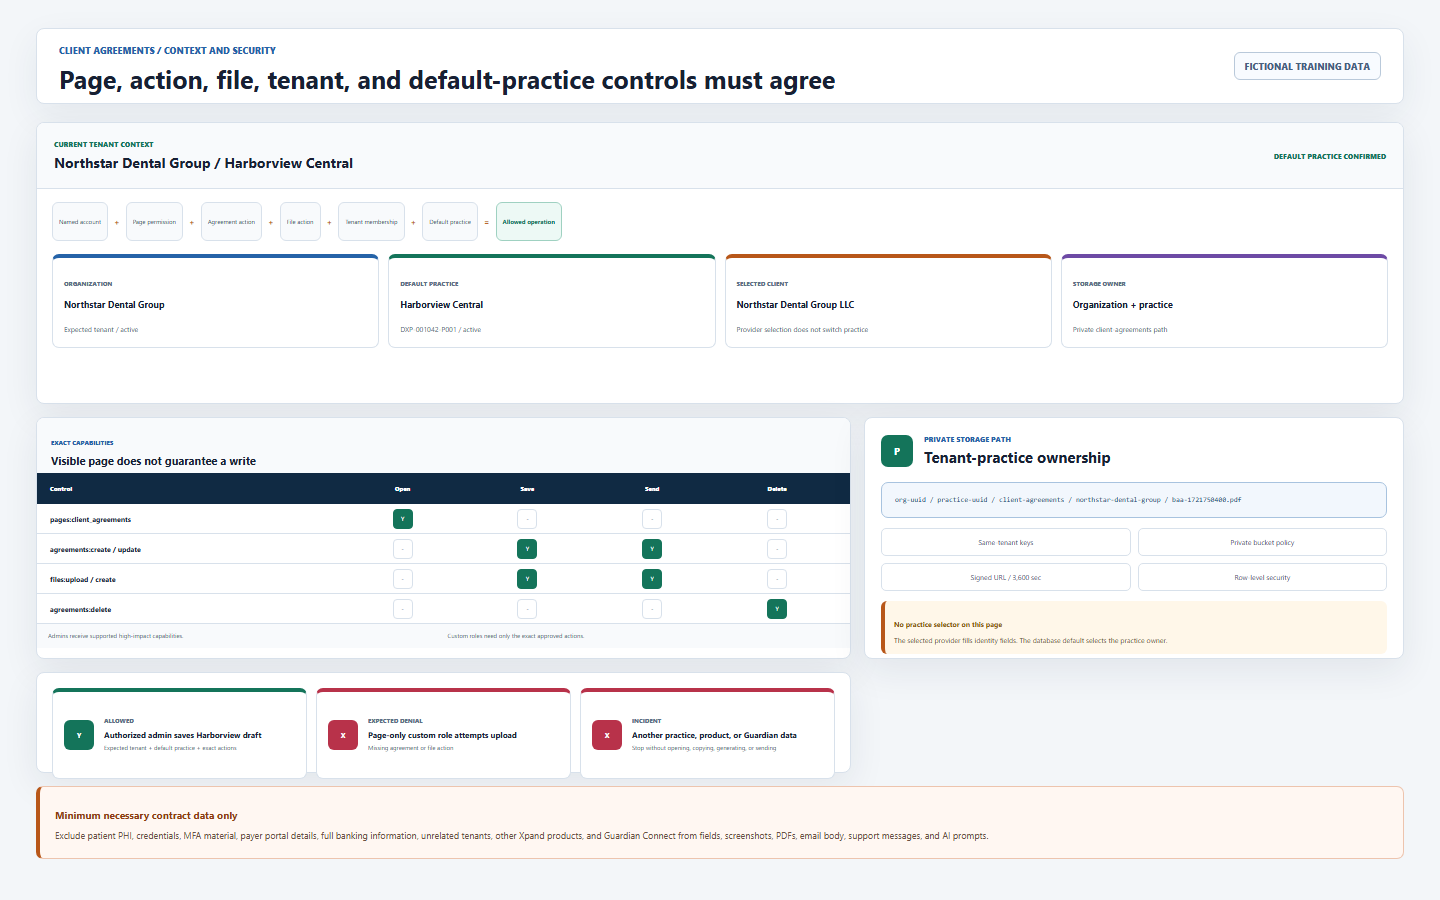Toggle Delete for files:upload / create
1440x900 pixels.
coord(777,579)
